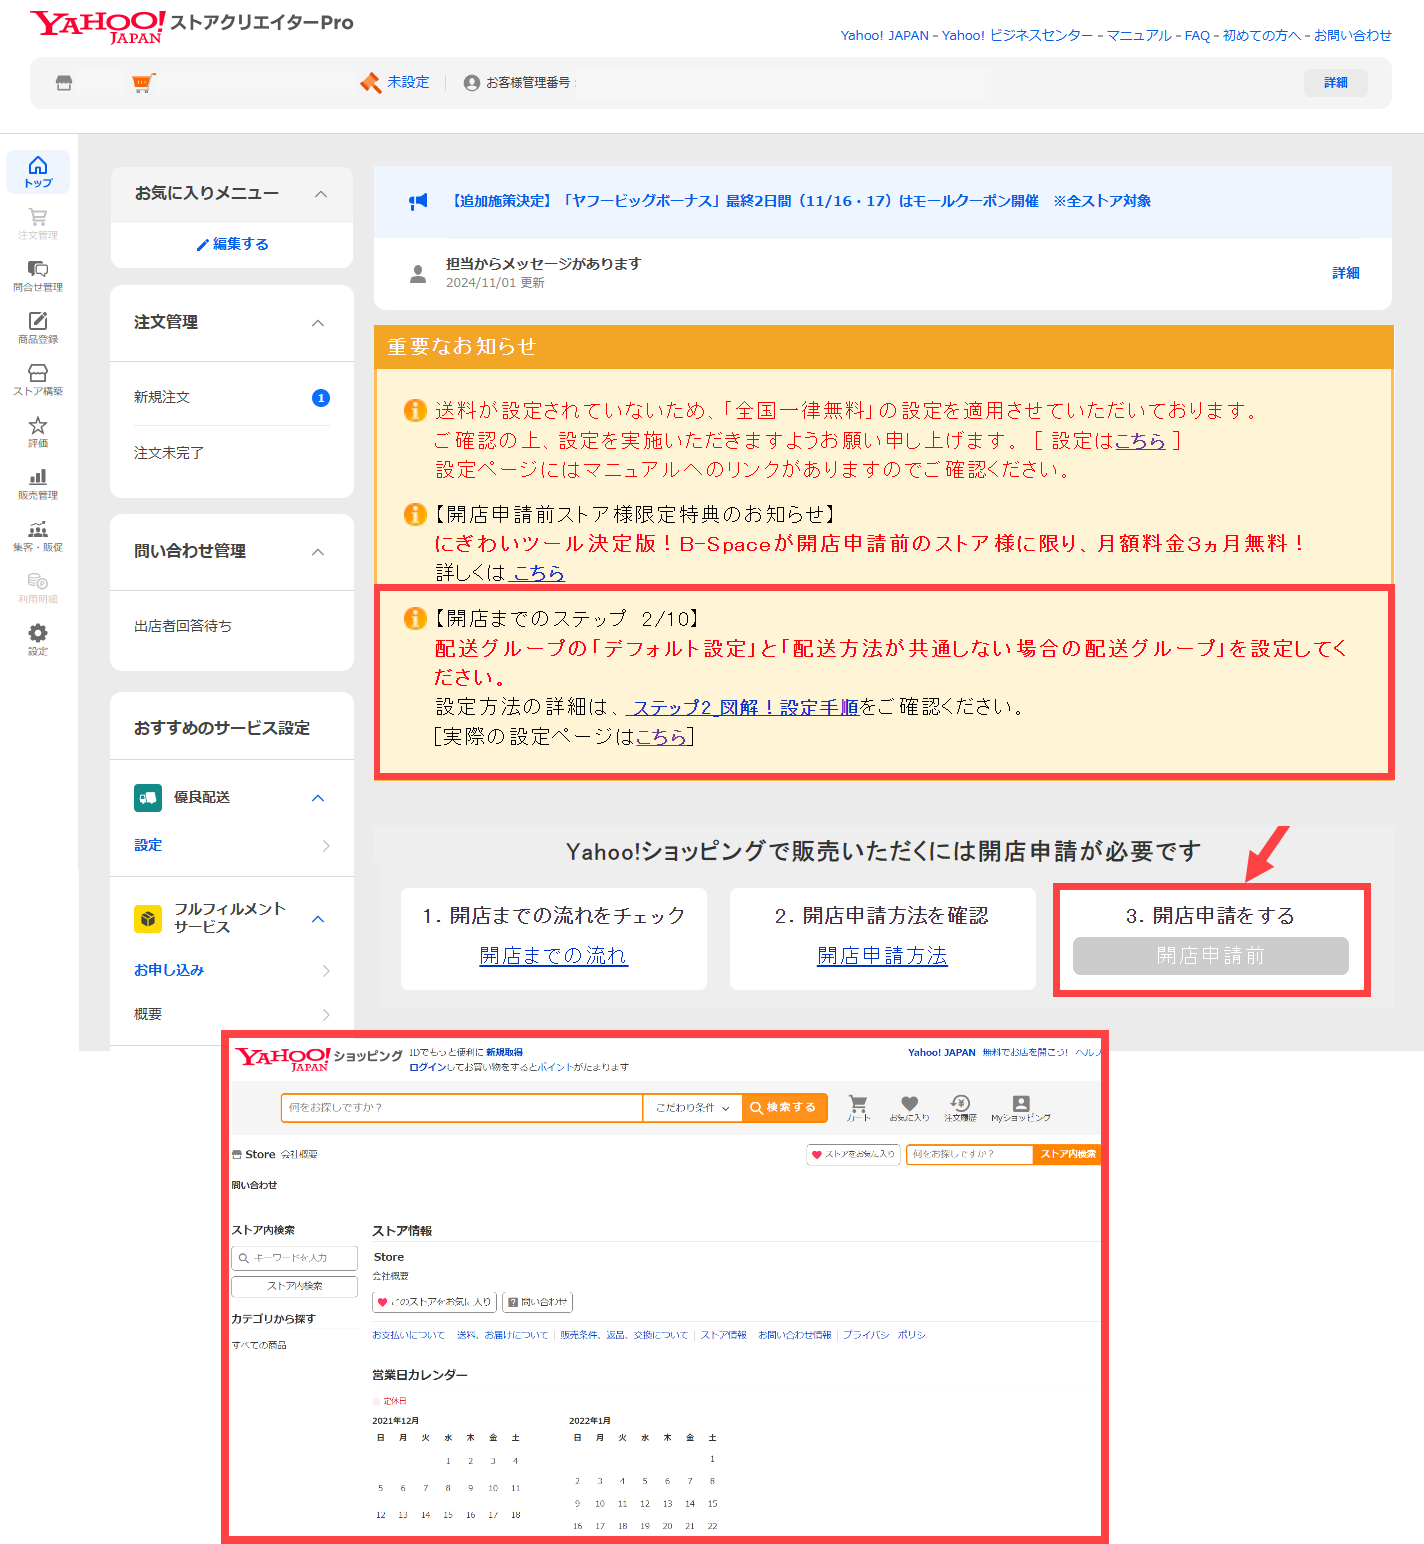Screen dimensions: 1424x1544
Task: Click the 検索する button in store preview
Action: [784, 1108]
